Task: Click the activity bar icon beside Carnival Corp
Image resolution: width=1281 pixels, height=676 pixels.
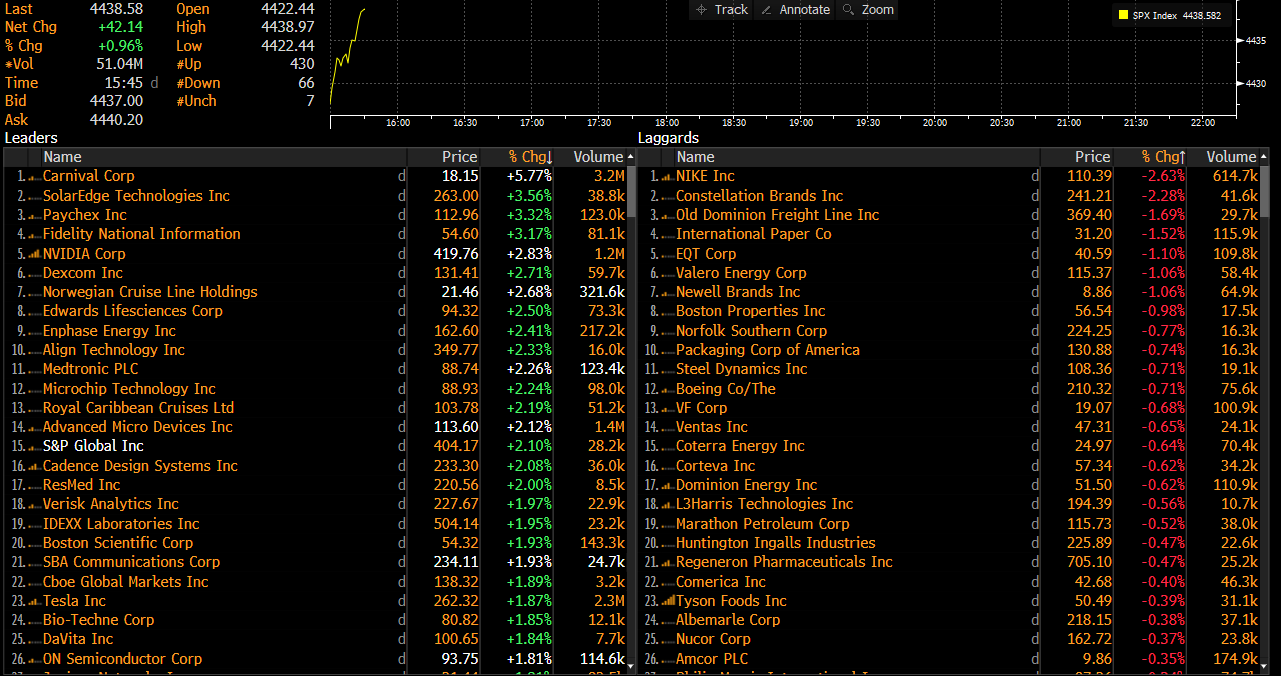Action: point(35,177)
